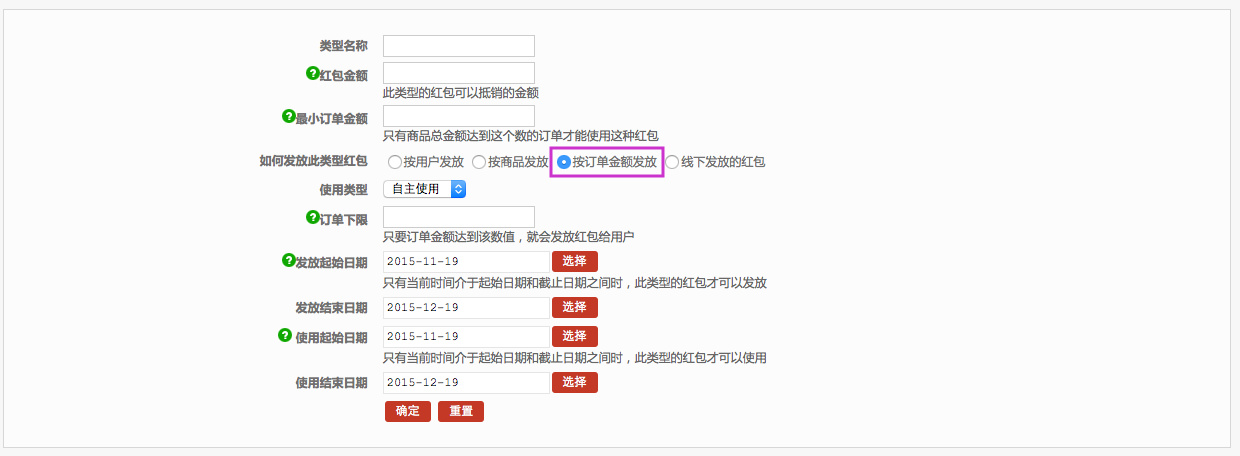Select the 线下发放的红包 radio button

(673, 162)
